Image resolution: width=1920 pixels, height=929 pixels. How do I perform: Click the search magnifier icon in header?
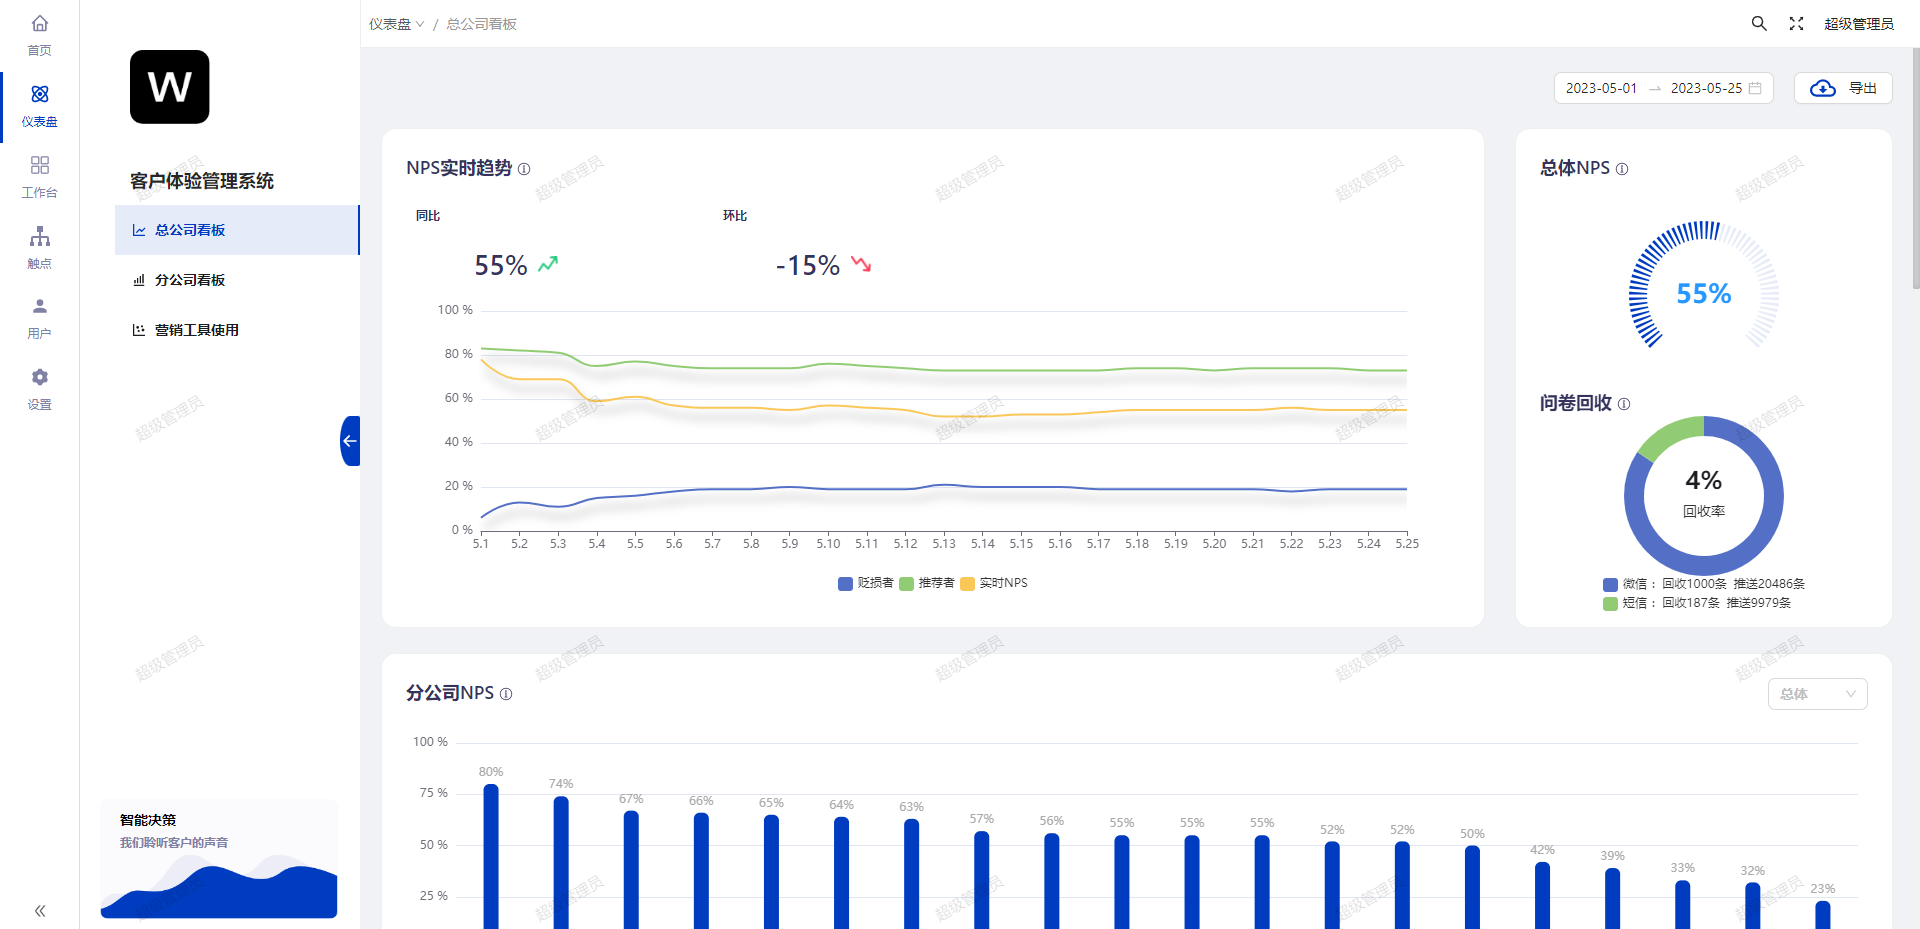1759,23
